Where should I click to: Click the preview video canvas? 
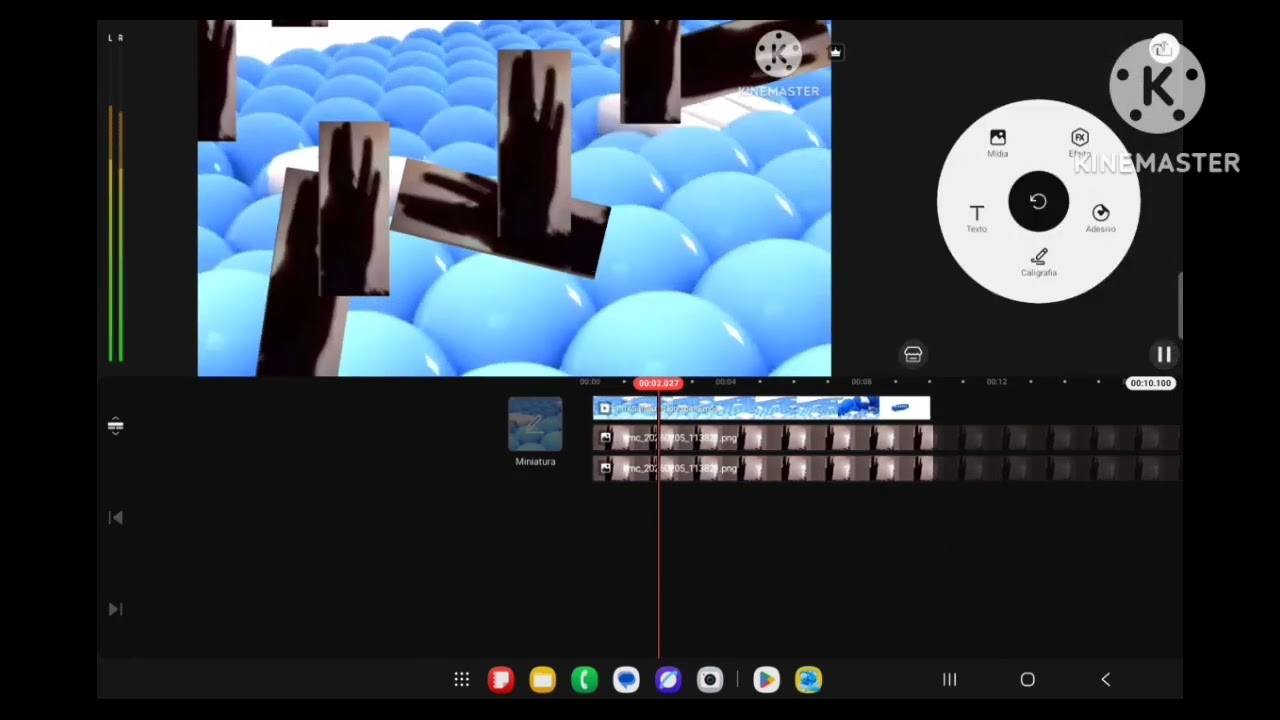[x=514, y=198]
